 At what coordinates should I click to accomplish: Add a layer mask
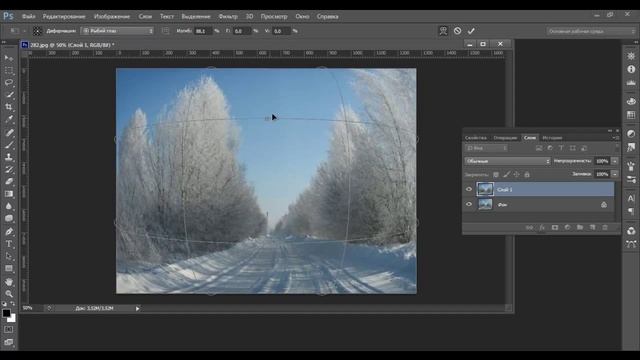(555, 227)
